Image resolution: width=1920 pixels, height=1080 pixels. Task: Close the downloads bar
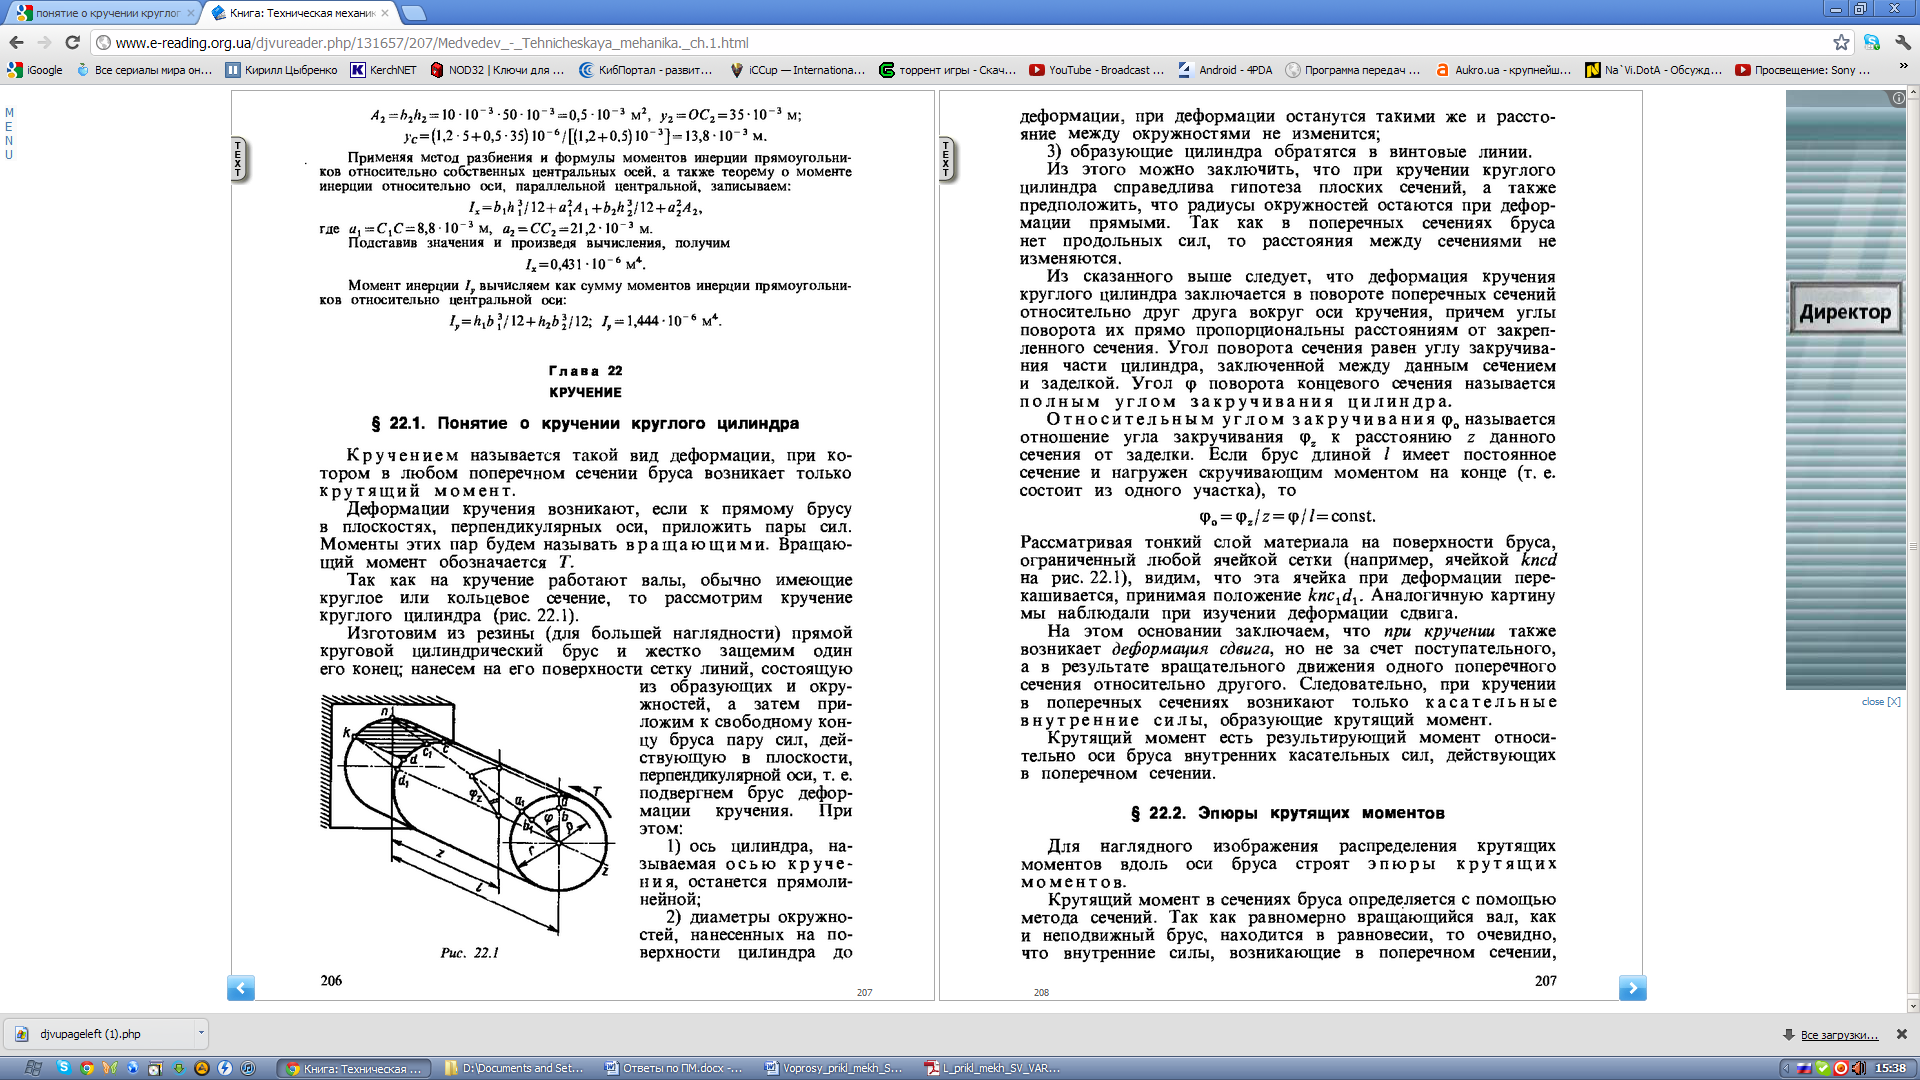click(1901, 1034)
